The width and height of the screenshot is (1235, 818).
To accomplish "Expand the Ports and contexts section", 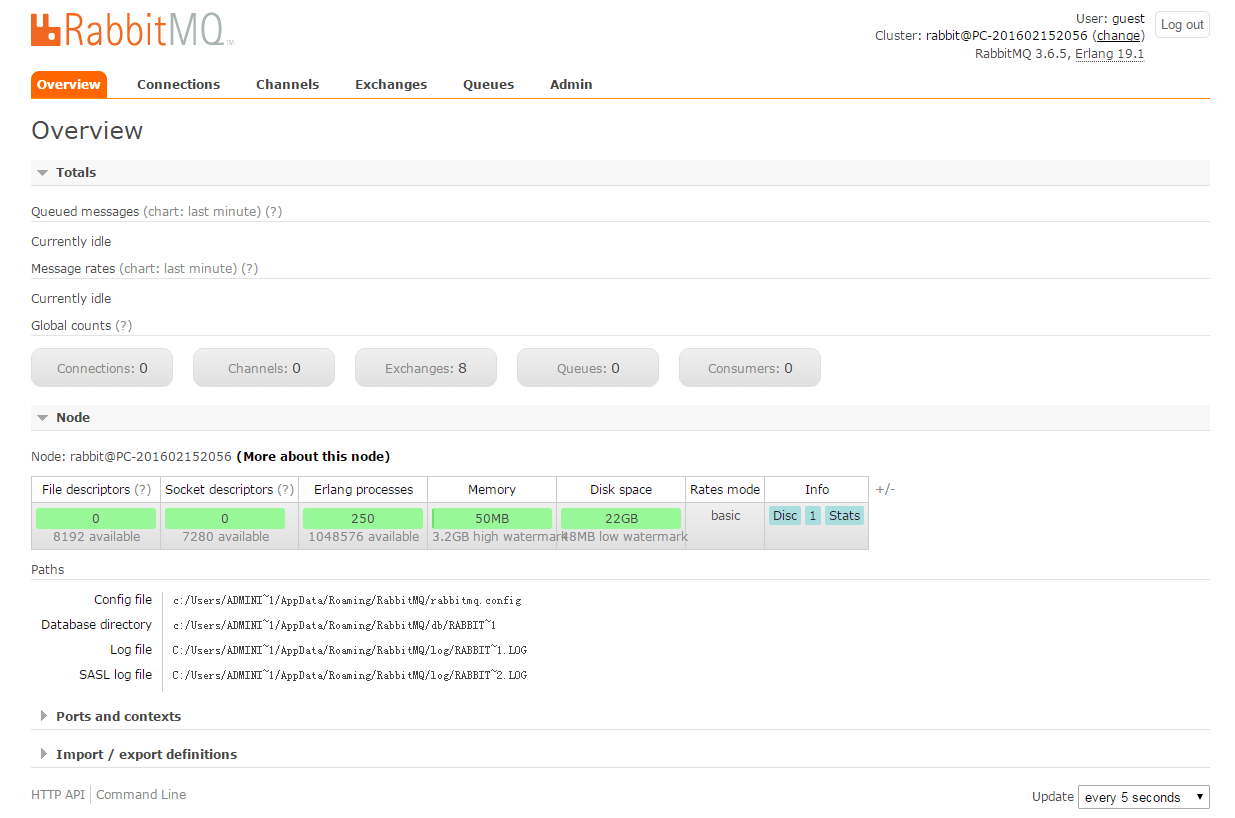I will (x=118, y=716).
